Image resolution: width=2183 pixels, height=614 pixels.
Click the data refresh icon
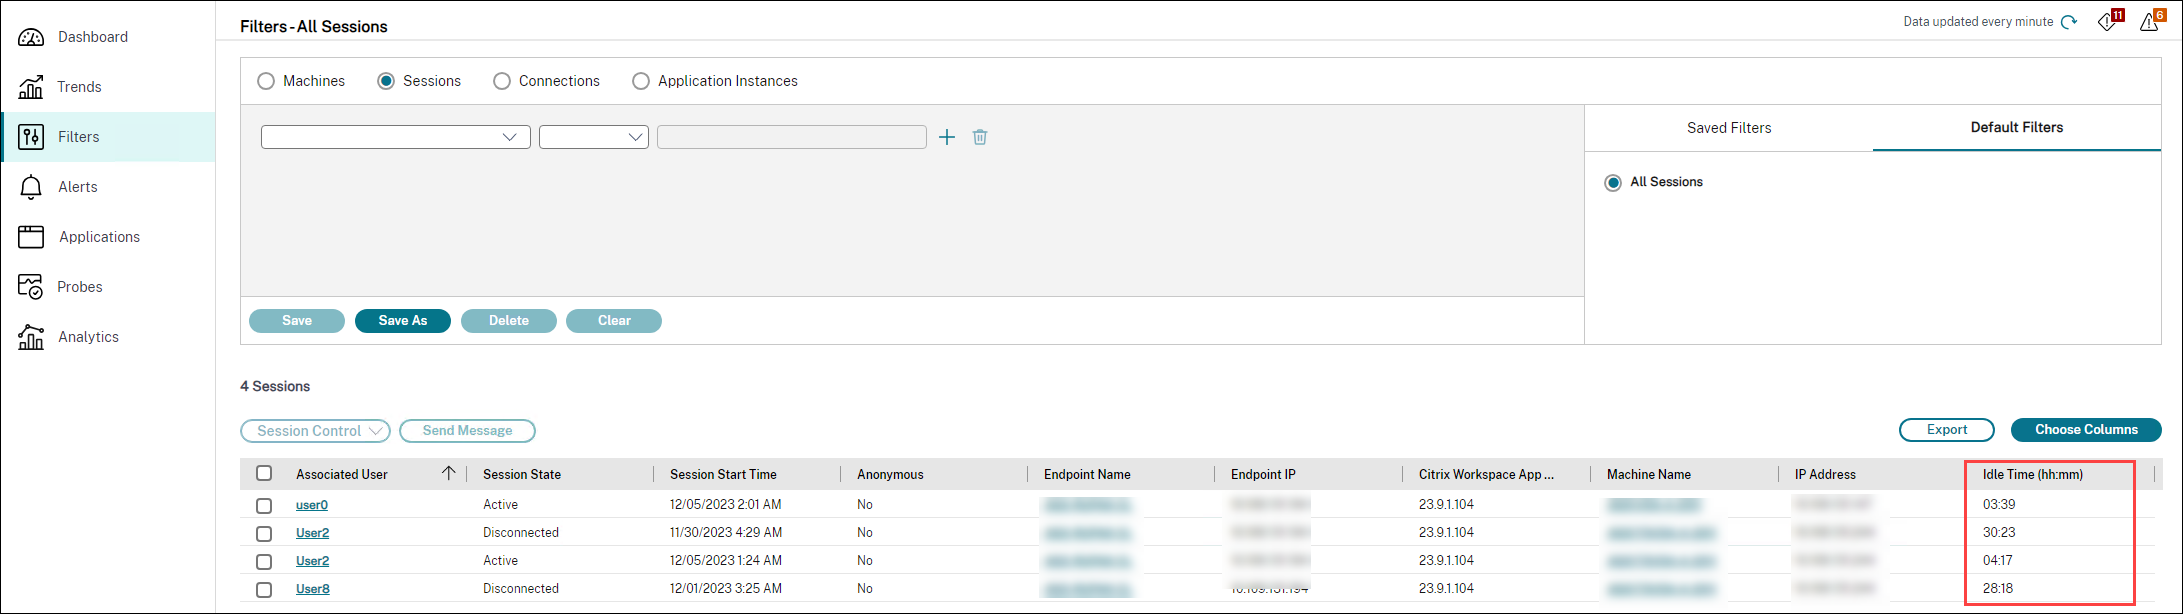(x=2069, y=22)
